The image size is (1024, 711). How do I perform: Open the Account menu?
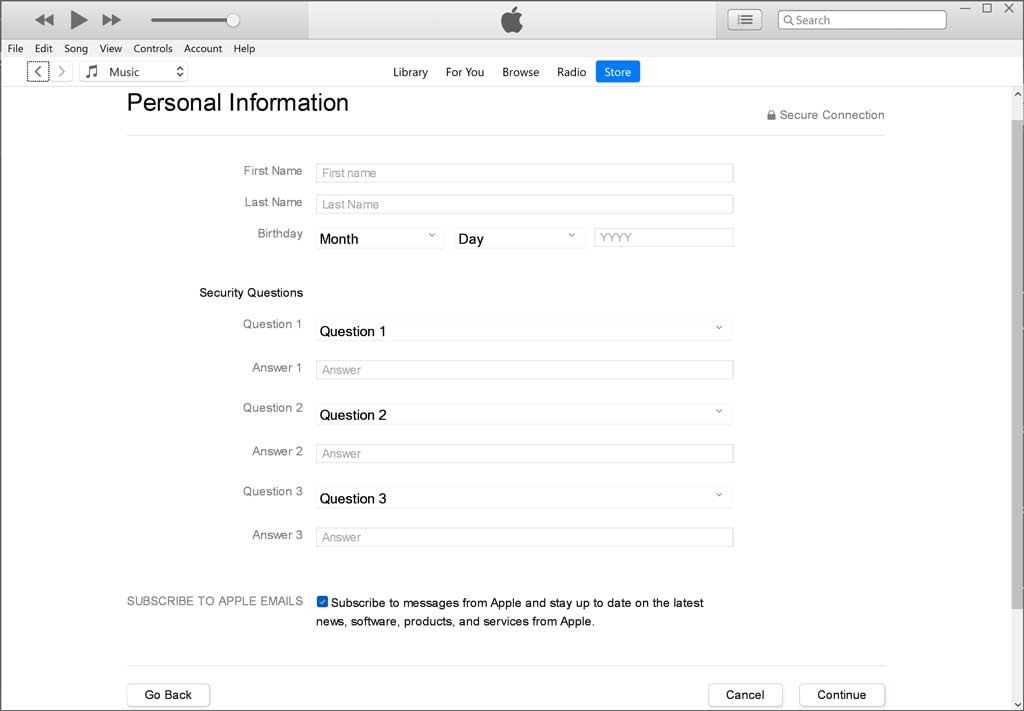pyautogui.click(x=203, y=48)
